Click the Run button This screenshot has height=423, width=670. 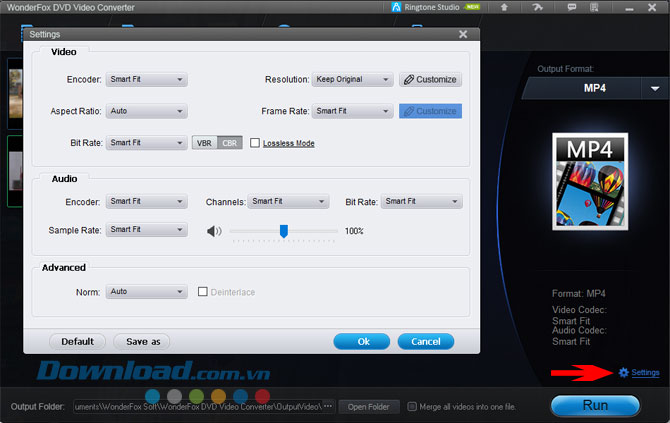[x=595, y=405]
